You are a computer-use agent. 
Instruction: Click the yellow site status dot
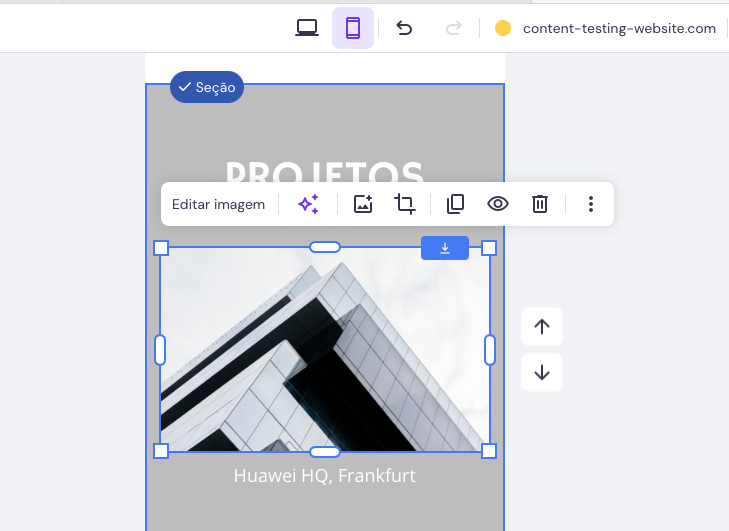[x=503, y=28]
